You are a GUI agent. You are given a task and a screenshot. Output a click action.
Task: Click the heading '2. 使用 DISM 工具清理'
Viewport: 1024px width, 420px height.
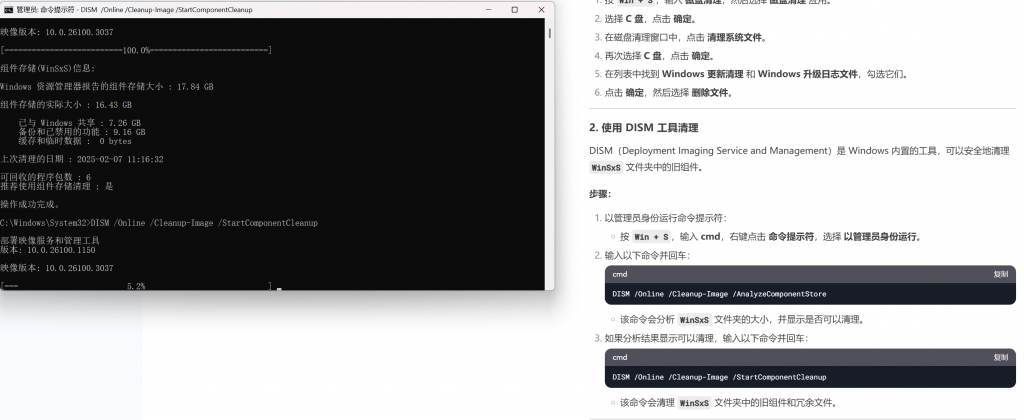[x=643, y=128]
